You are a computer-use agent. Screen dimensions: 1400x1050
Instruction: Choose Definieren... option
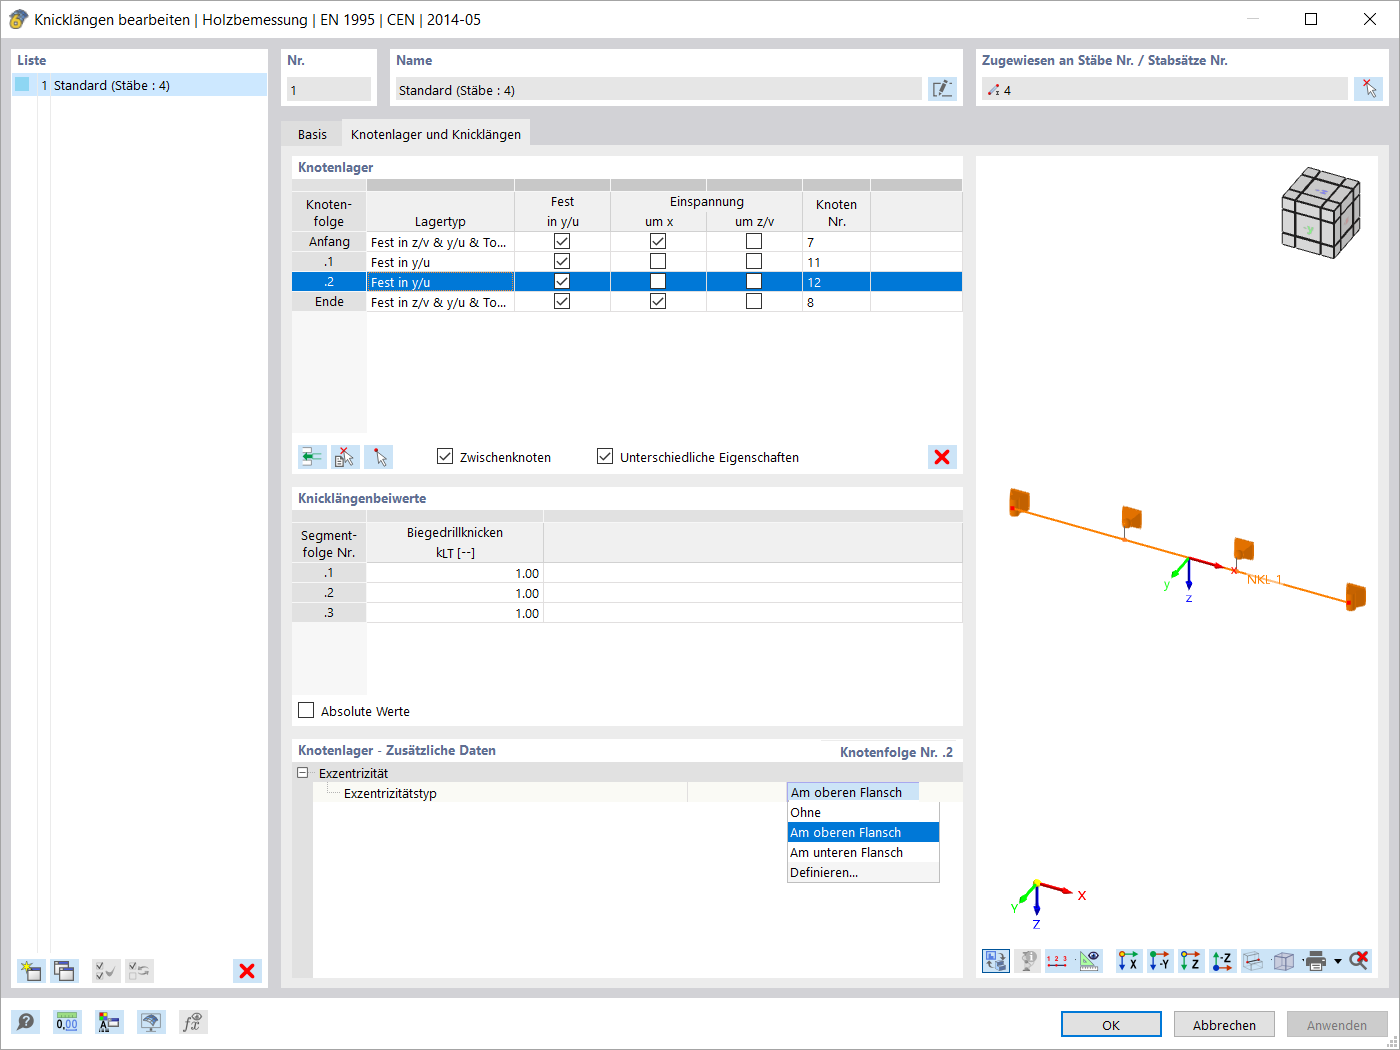click(x=863, y=872)
